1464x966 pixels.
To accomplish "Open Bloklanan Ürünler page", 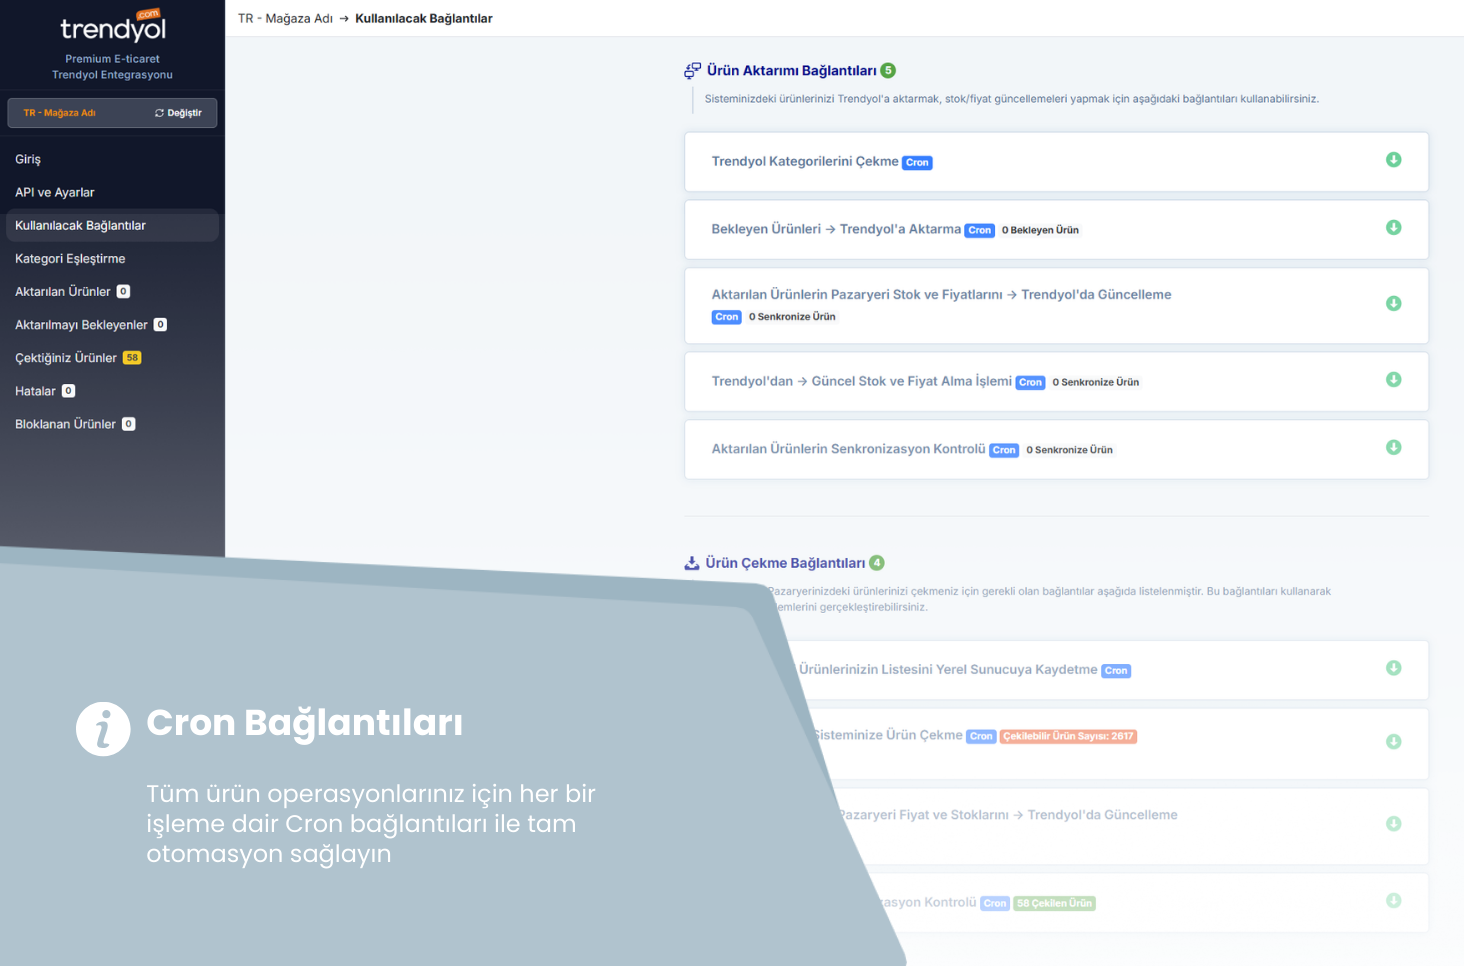I will click(x=65, y=424).
